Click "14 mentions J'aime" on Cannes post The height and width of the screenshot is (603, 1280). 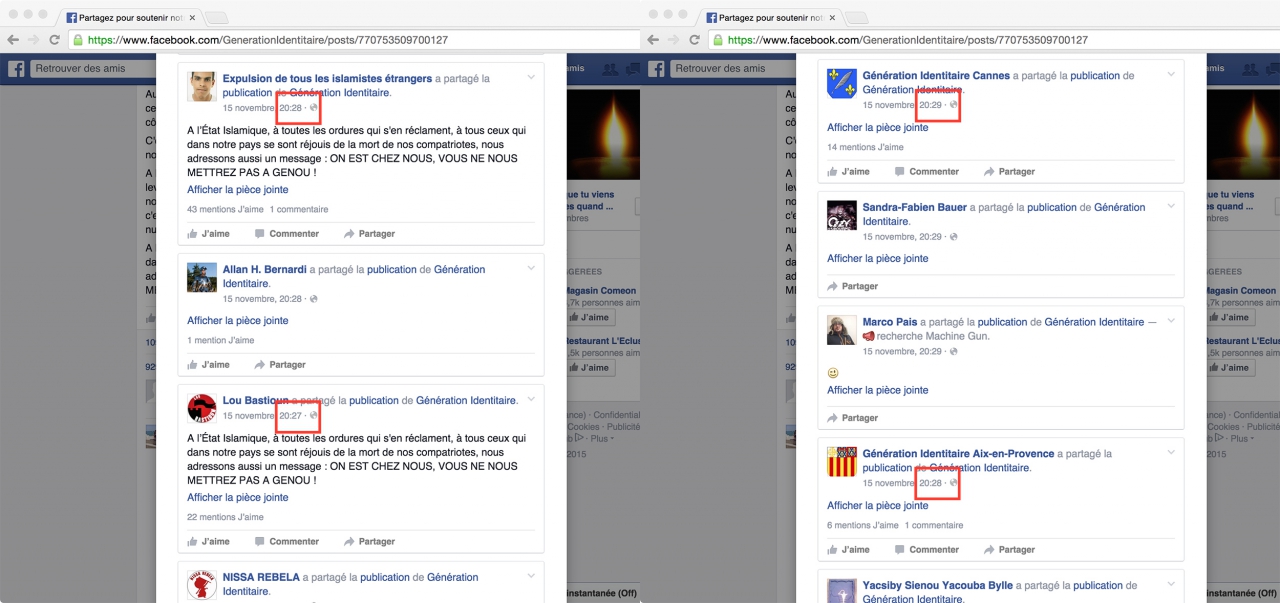click(865, 147)
